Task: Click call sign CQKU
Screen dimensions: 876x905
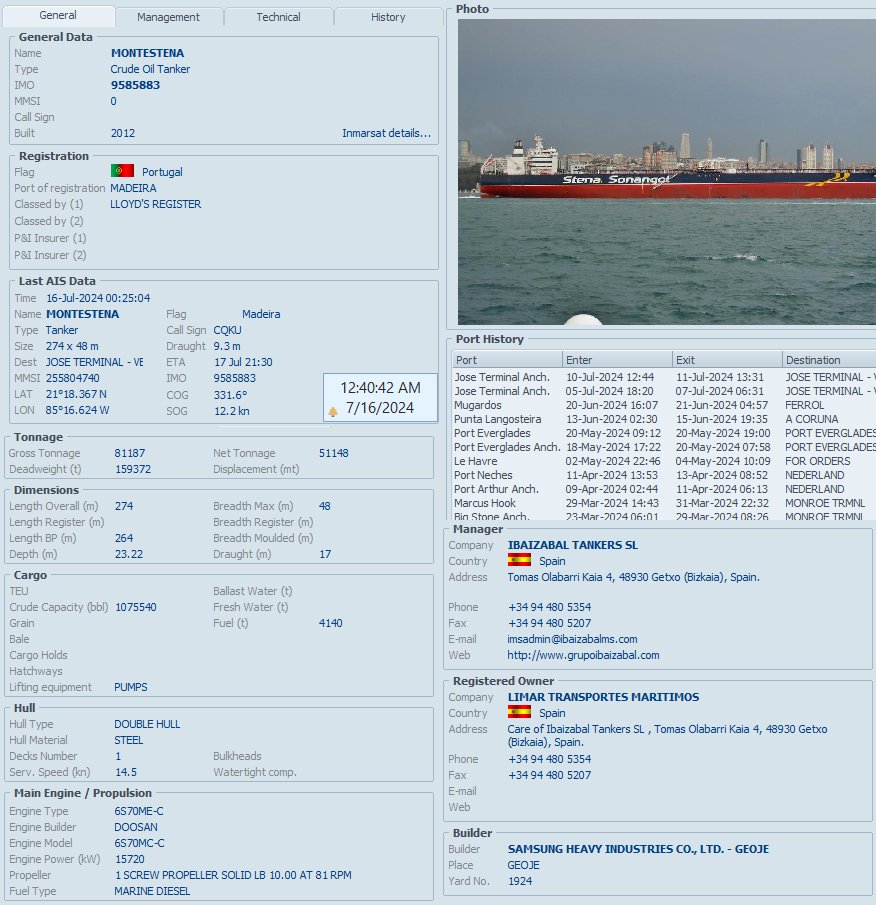Action: 227,330
